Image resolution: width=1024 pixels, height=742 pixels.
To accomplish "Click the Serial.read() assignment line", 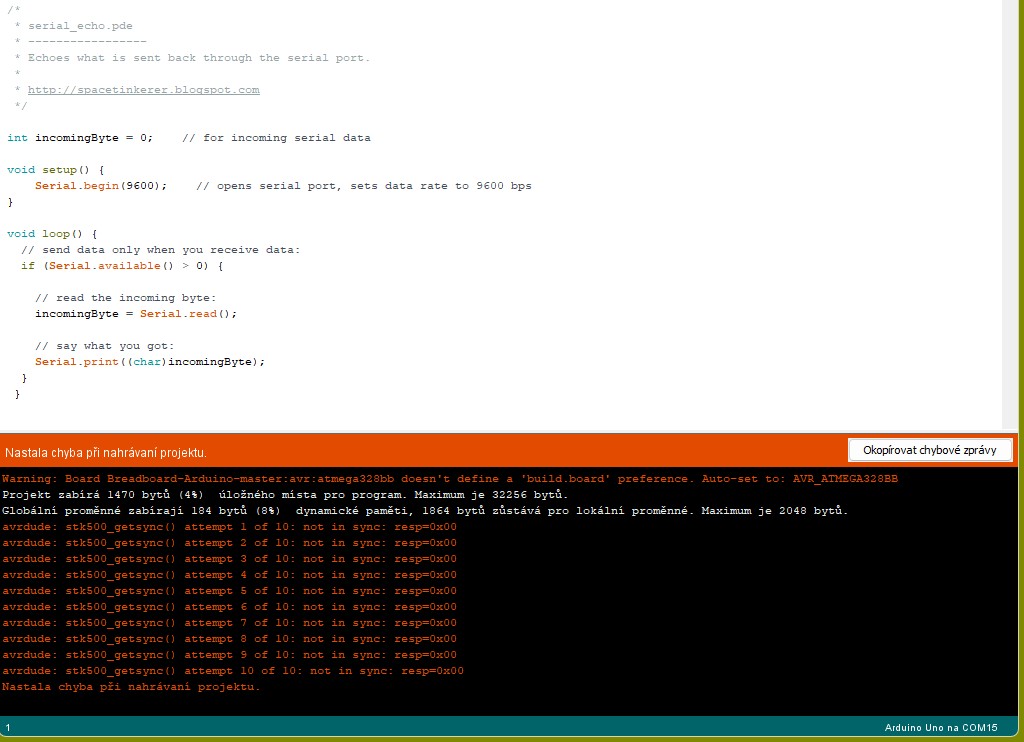I will pos(136,314).
